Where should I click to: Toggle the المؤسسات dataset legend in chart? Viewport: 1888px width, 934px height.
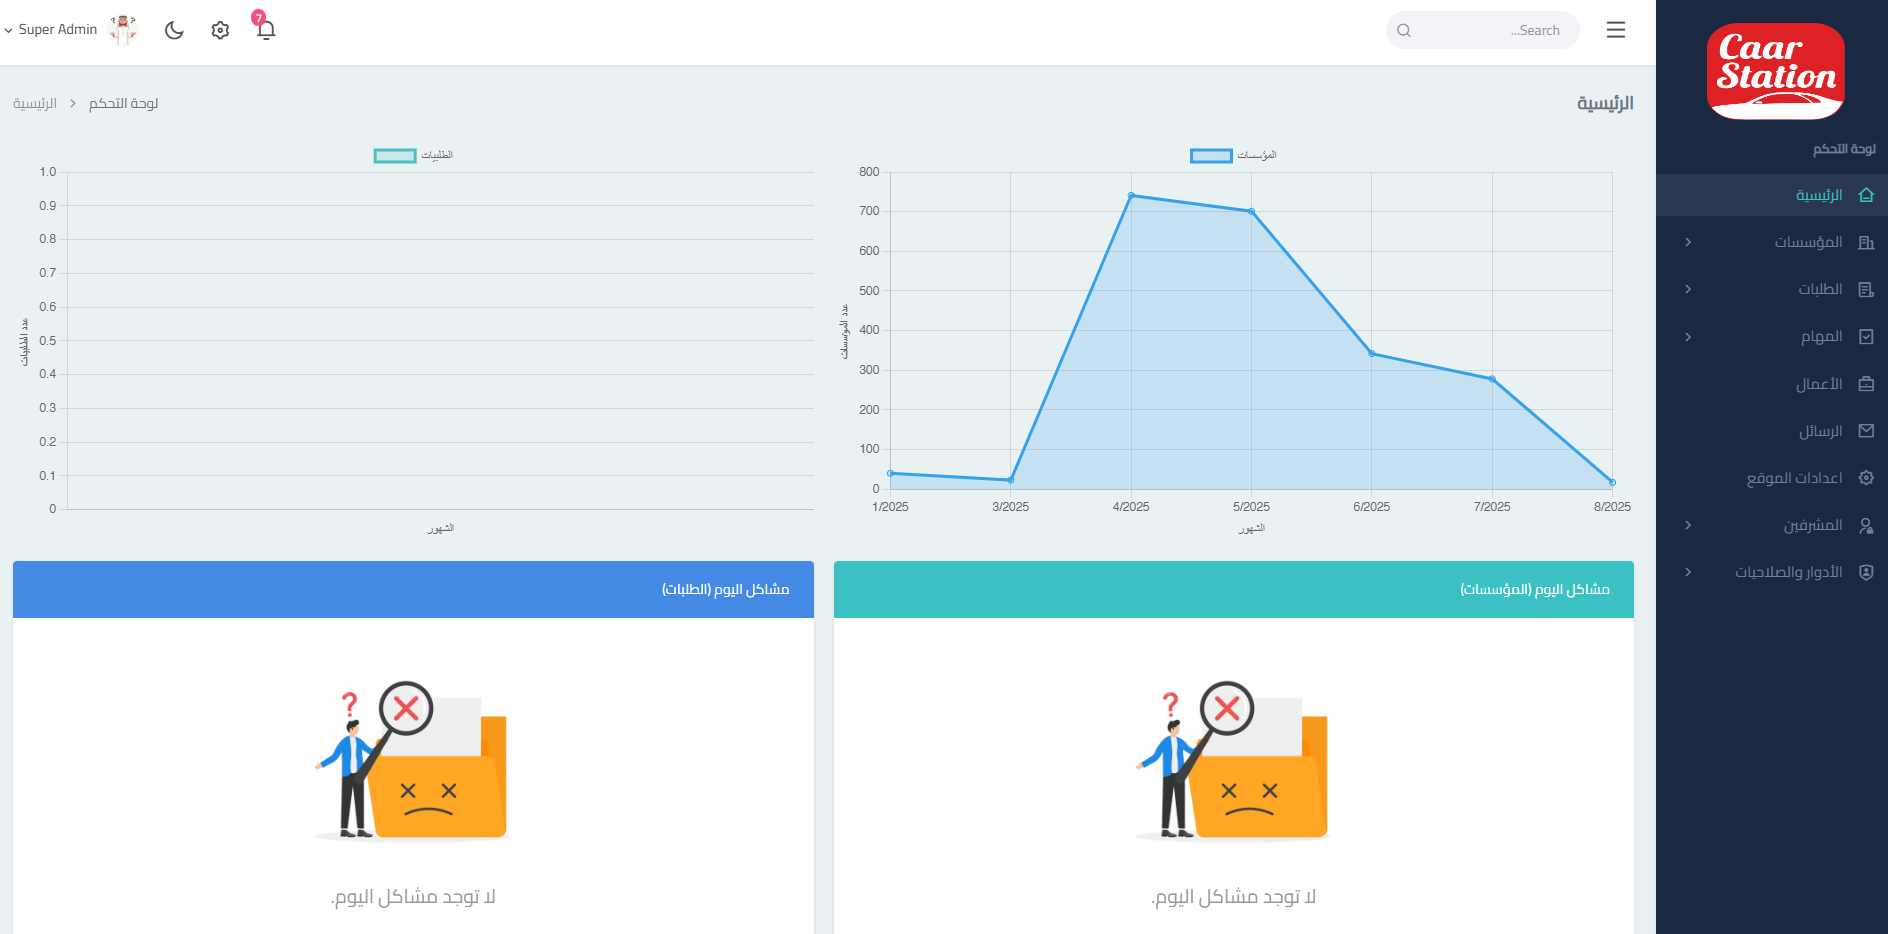point(1232,155)
